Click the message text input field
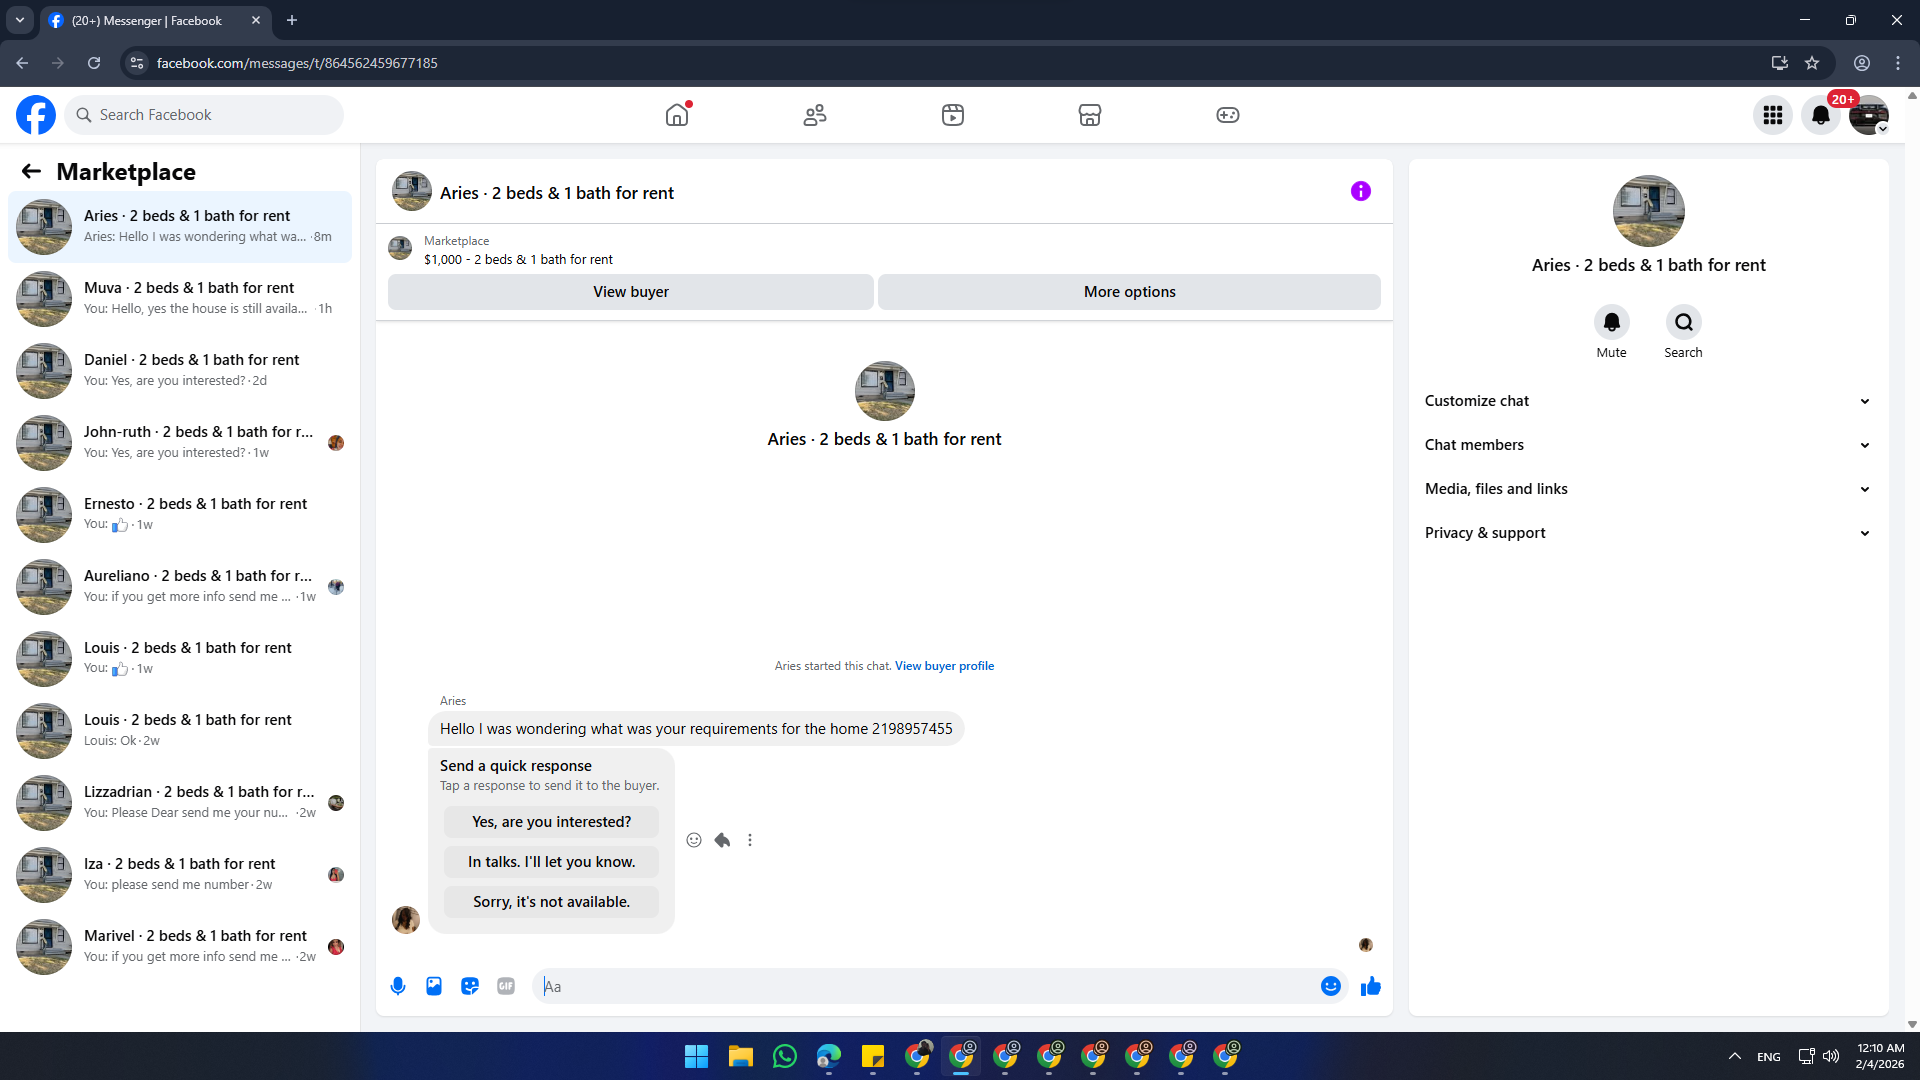 tap(930, 986)
